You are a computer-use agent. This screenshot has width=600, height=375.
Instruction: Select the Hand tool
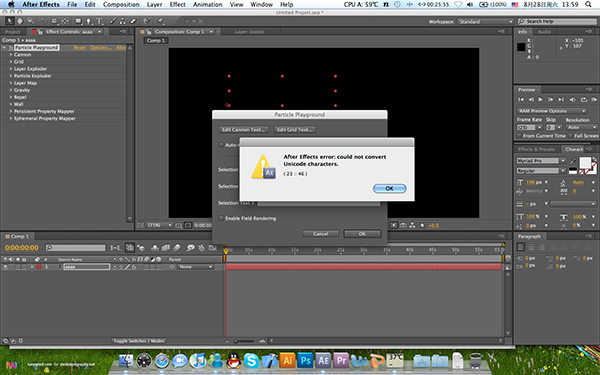click(20, 21)
